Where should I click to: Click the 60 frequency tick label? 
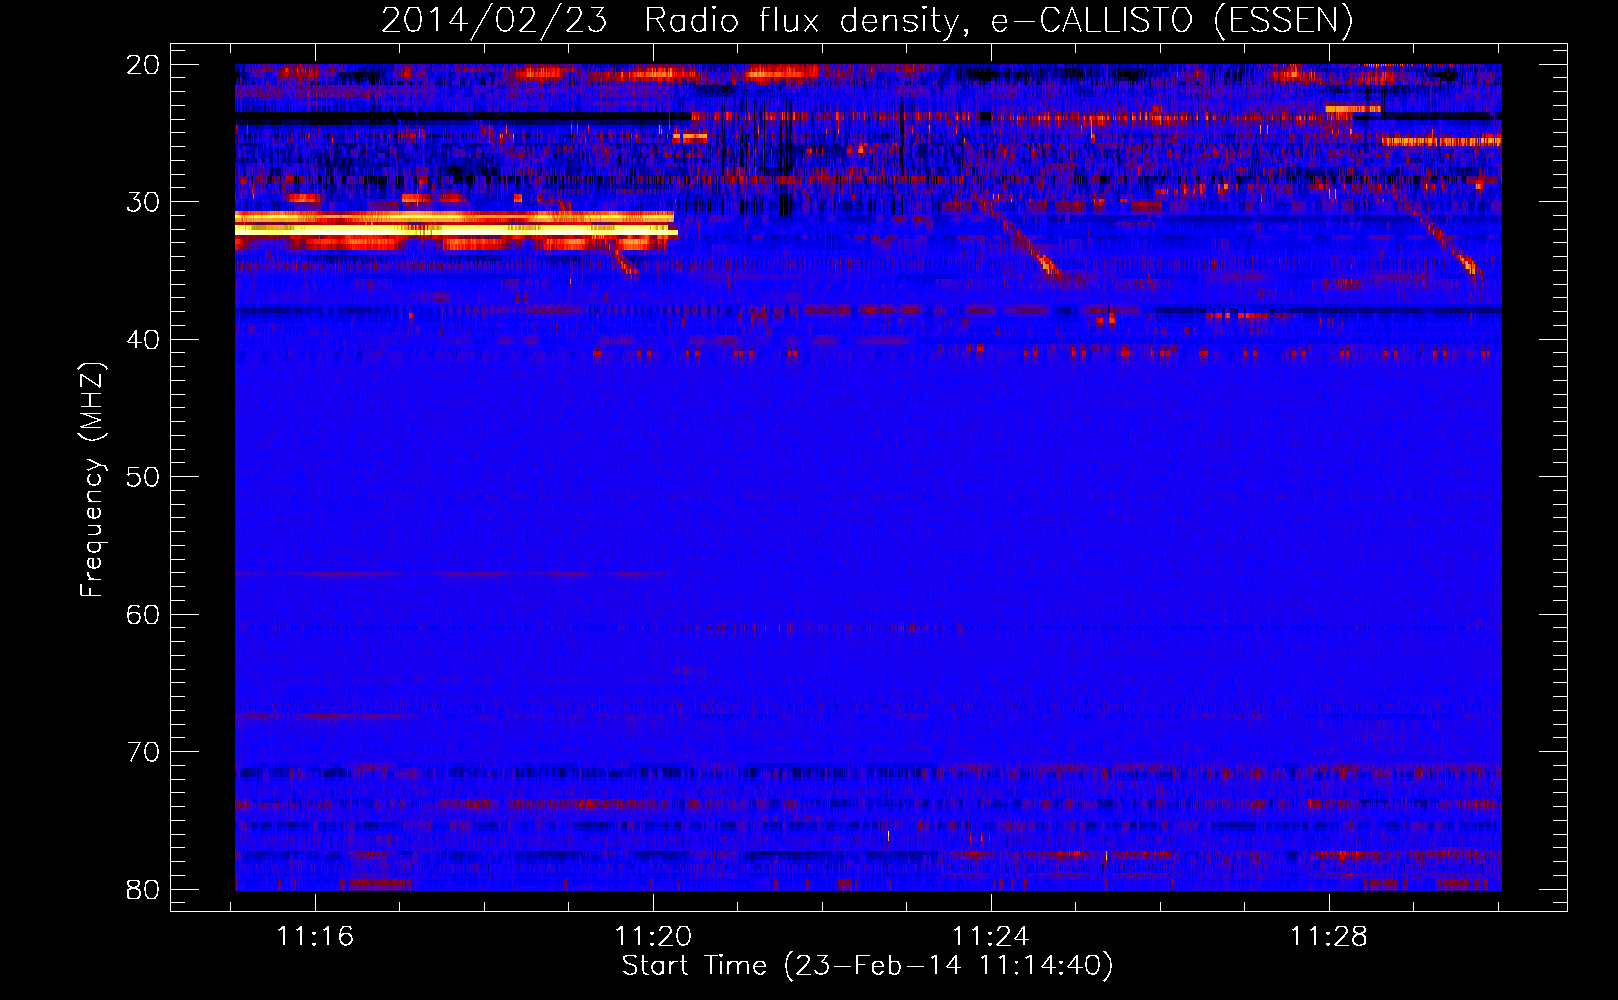(x=143, y=614)
